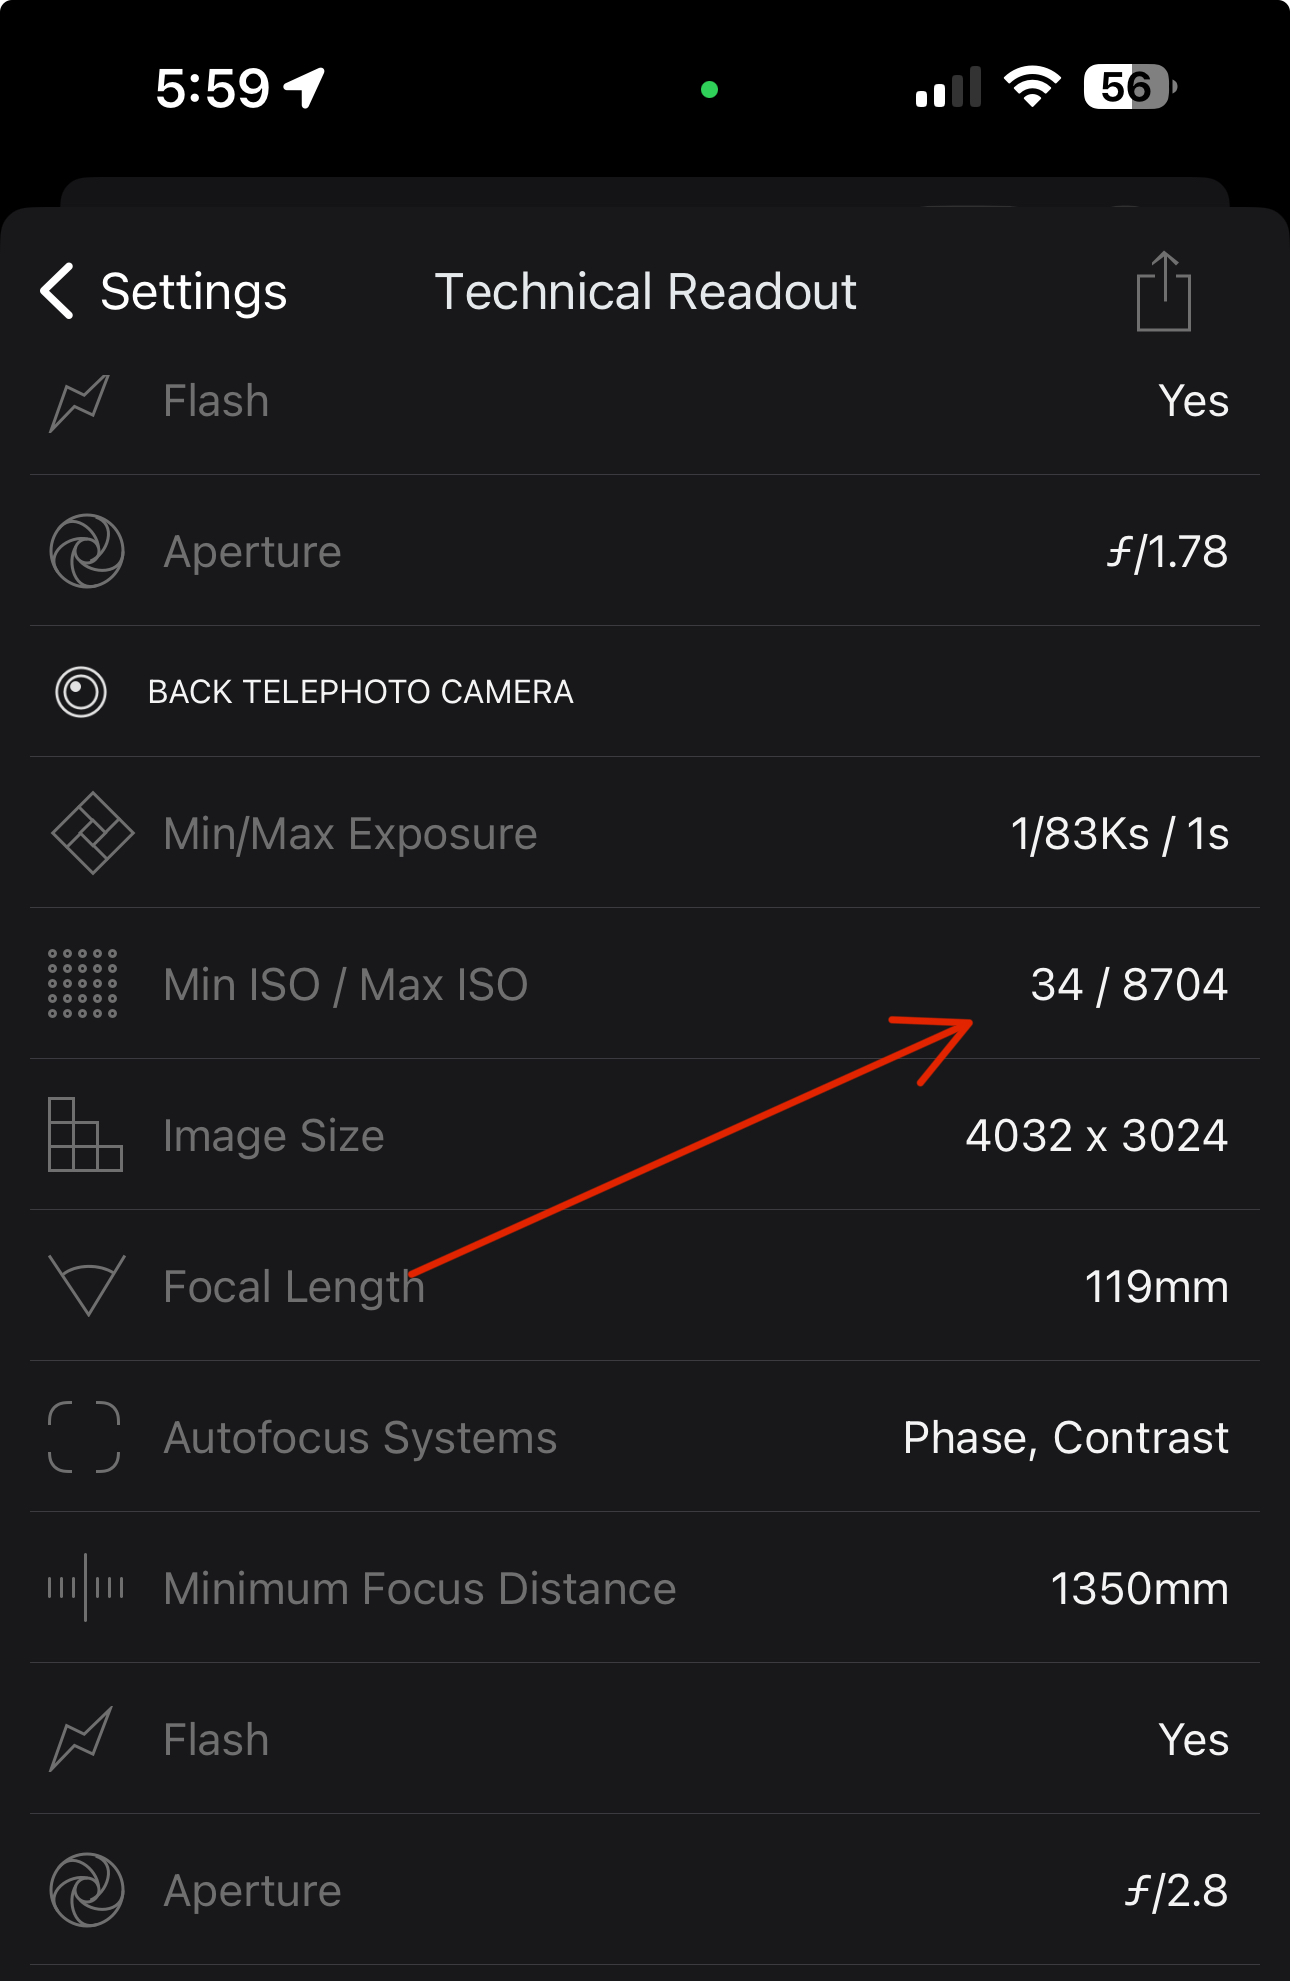Tap the Image Size blocks icon
1290x1981 pixels.
pos(85,1135)
